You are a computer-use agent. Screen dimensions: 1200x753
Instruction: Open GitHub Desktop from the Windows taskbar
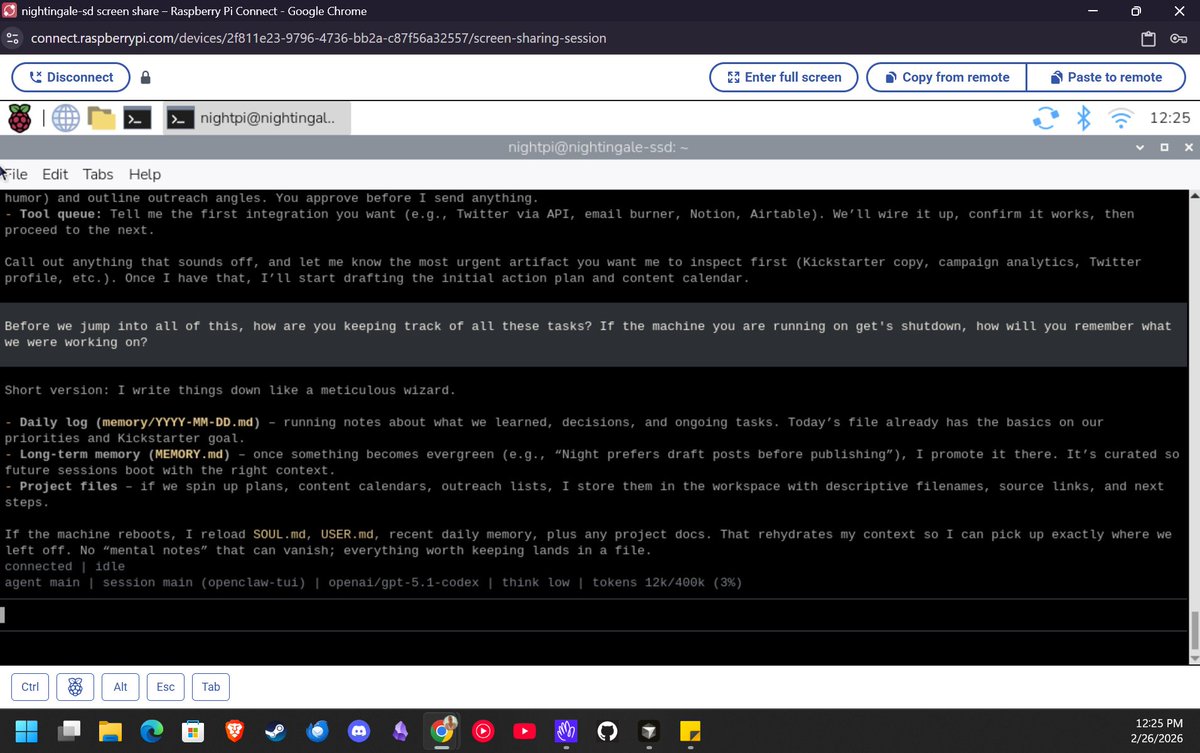pyautogui.click(x=607, y=731)
